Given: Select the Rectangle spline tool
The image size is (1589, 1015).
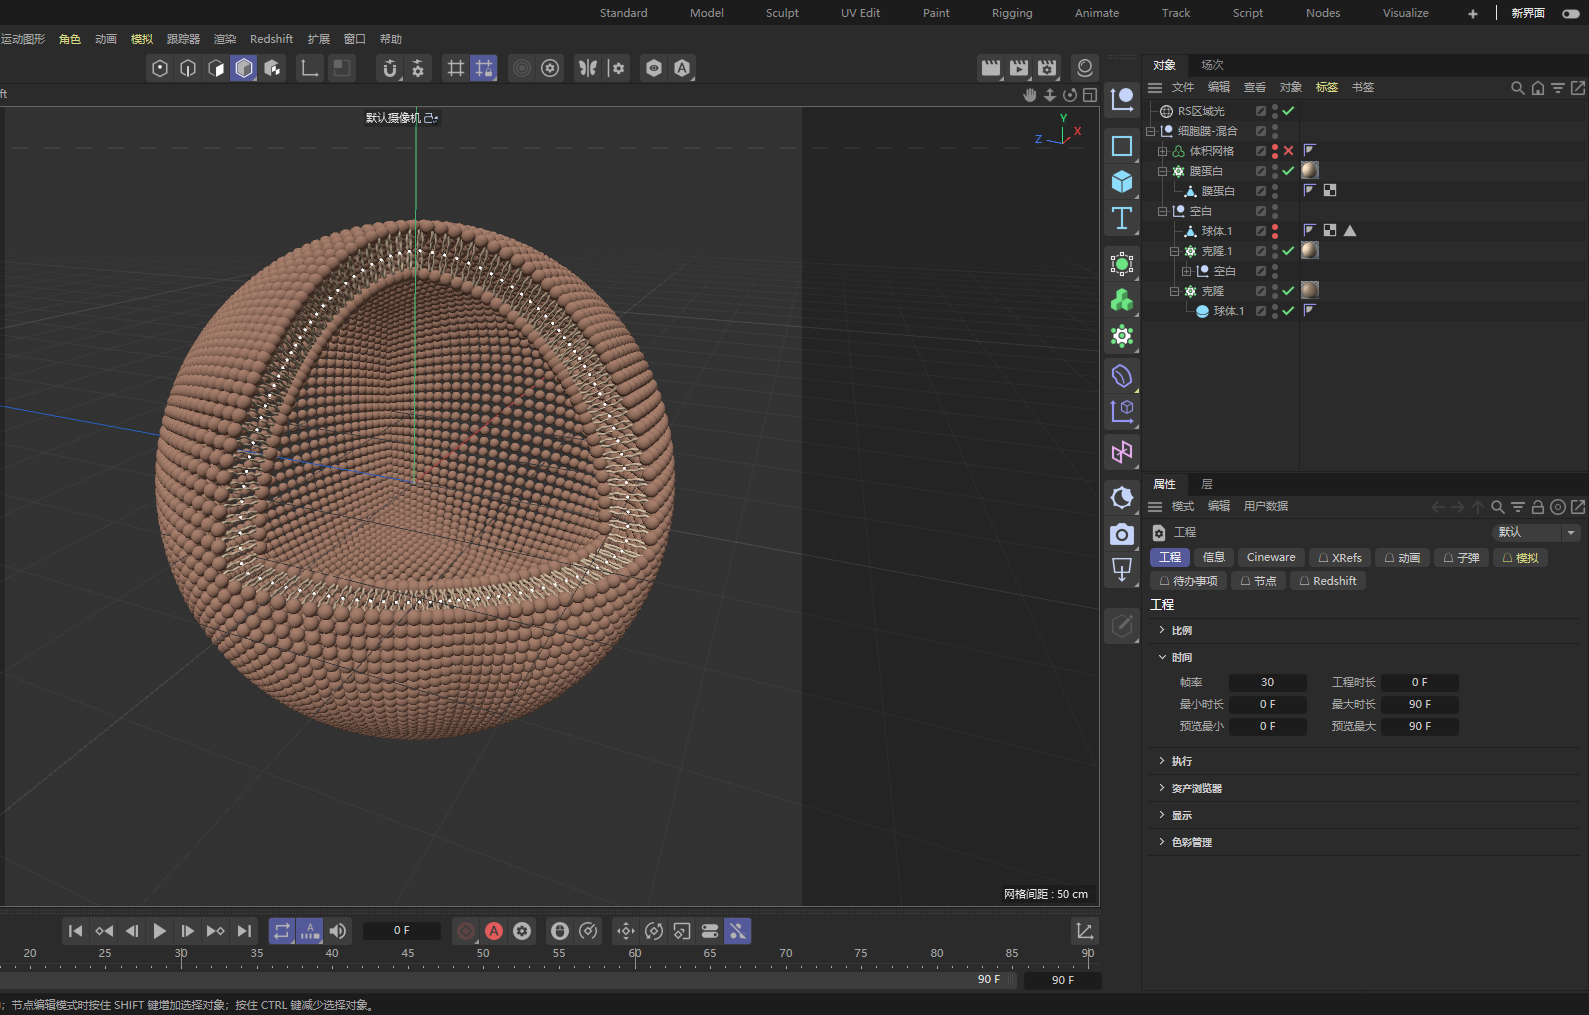Looking at the screenshot, I should click(1122, 146).
